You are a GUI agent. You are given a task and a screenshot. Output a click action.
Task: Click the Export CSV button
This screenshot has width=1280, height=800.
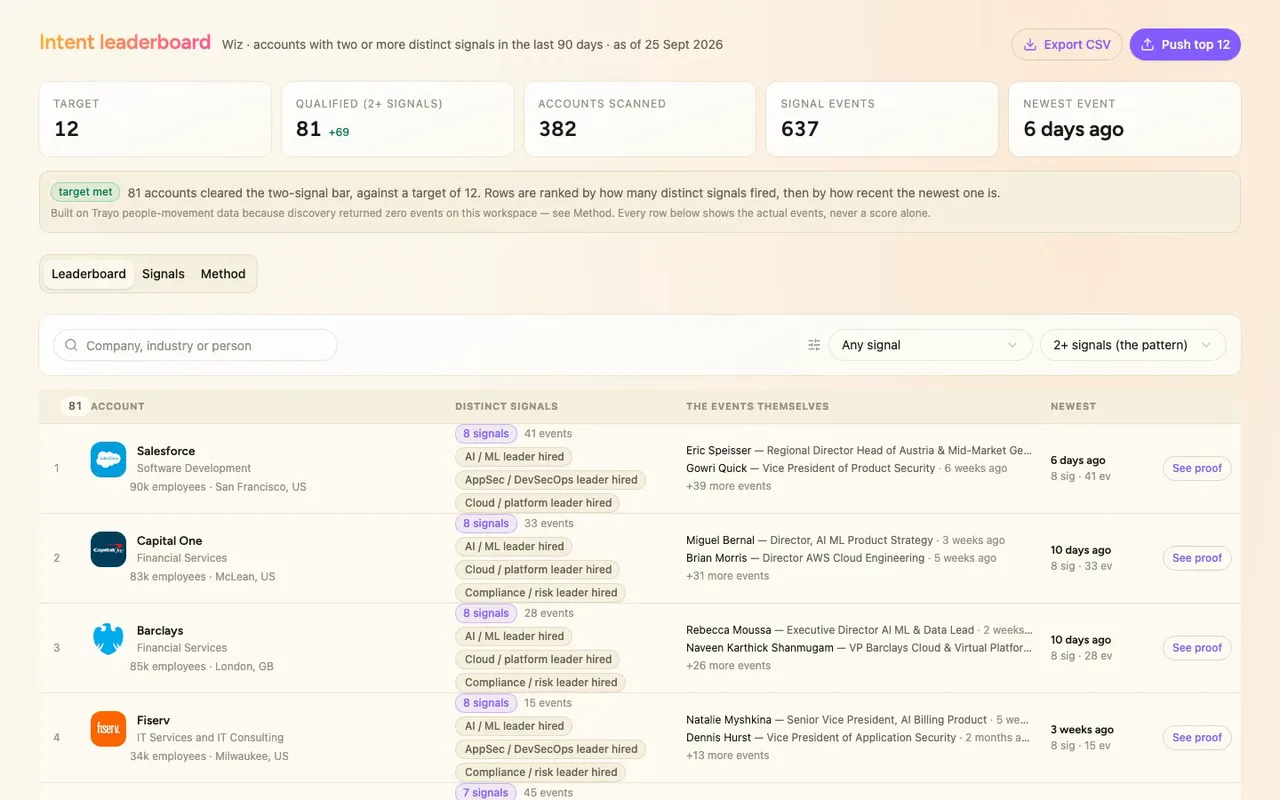1067,44
